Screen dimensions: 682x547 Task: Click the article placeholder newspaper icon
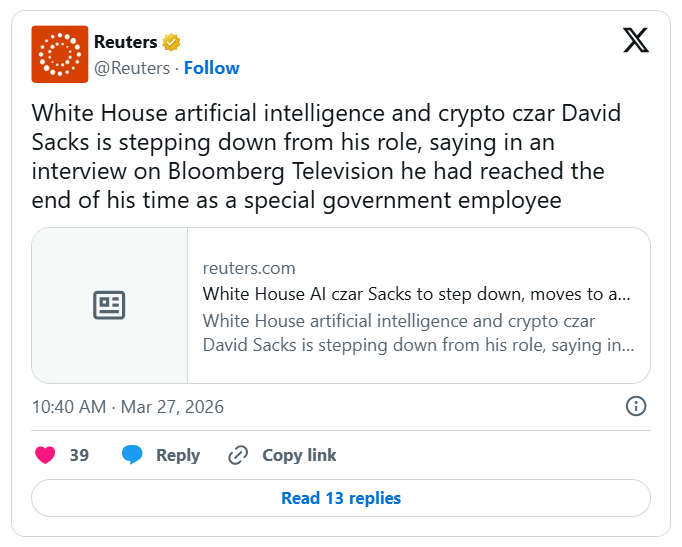click(109, 305)
